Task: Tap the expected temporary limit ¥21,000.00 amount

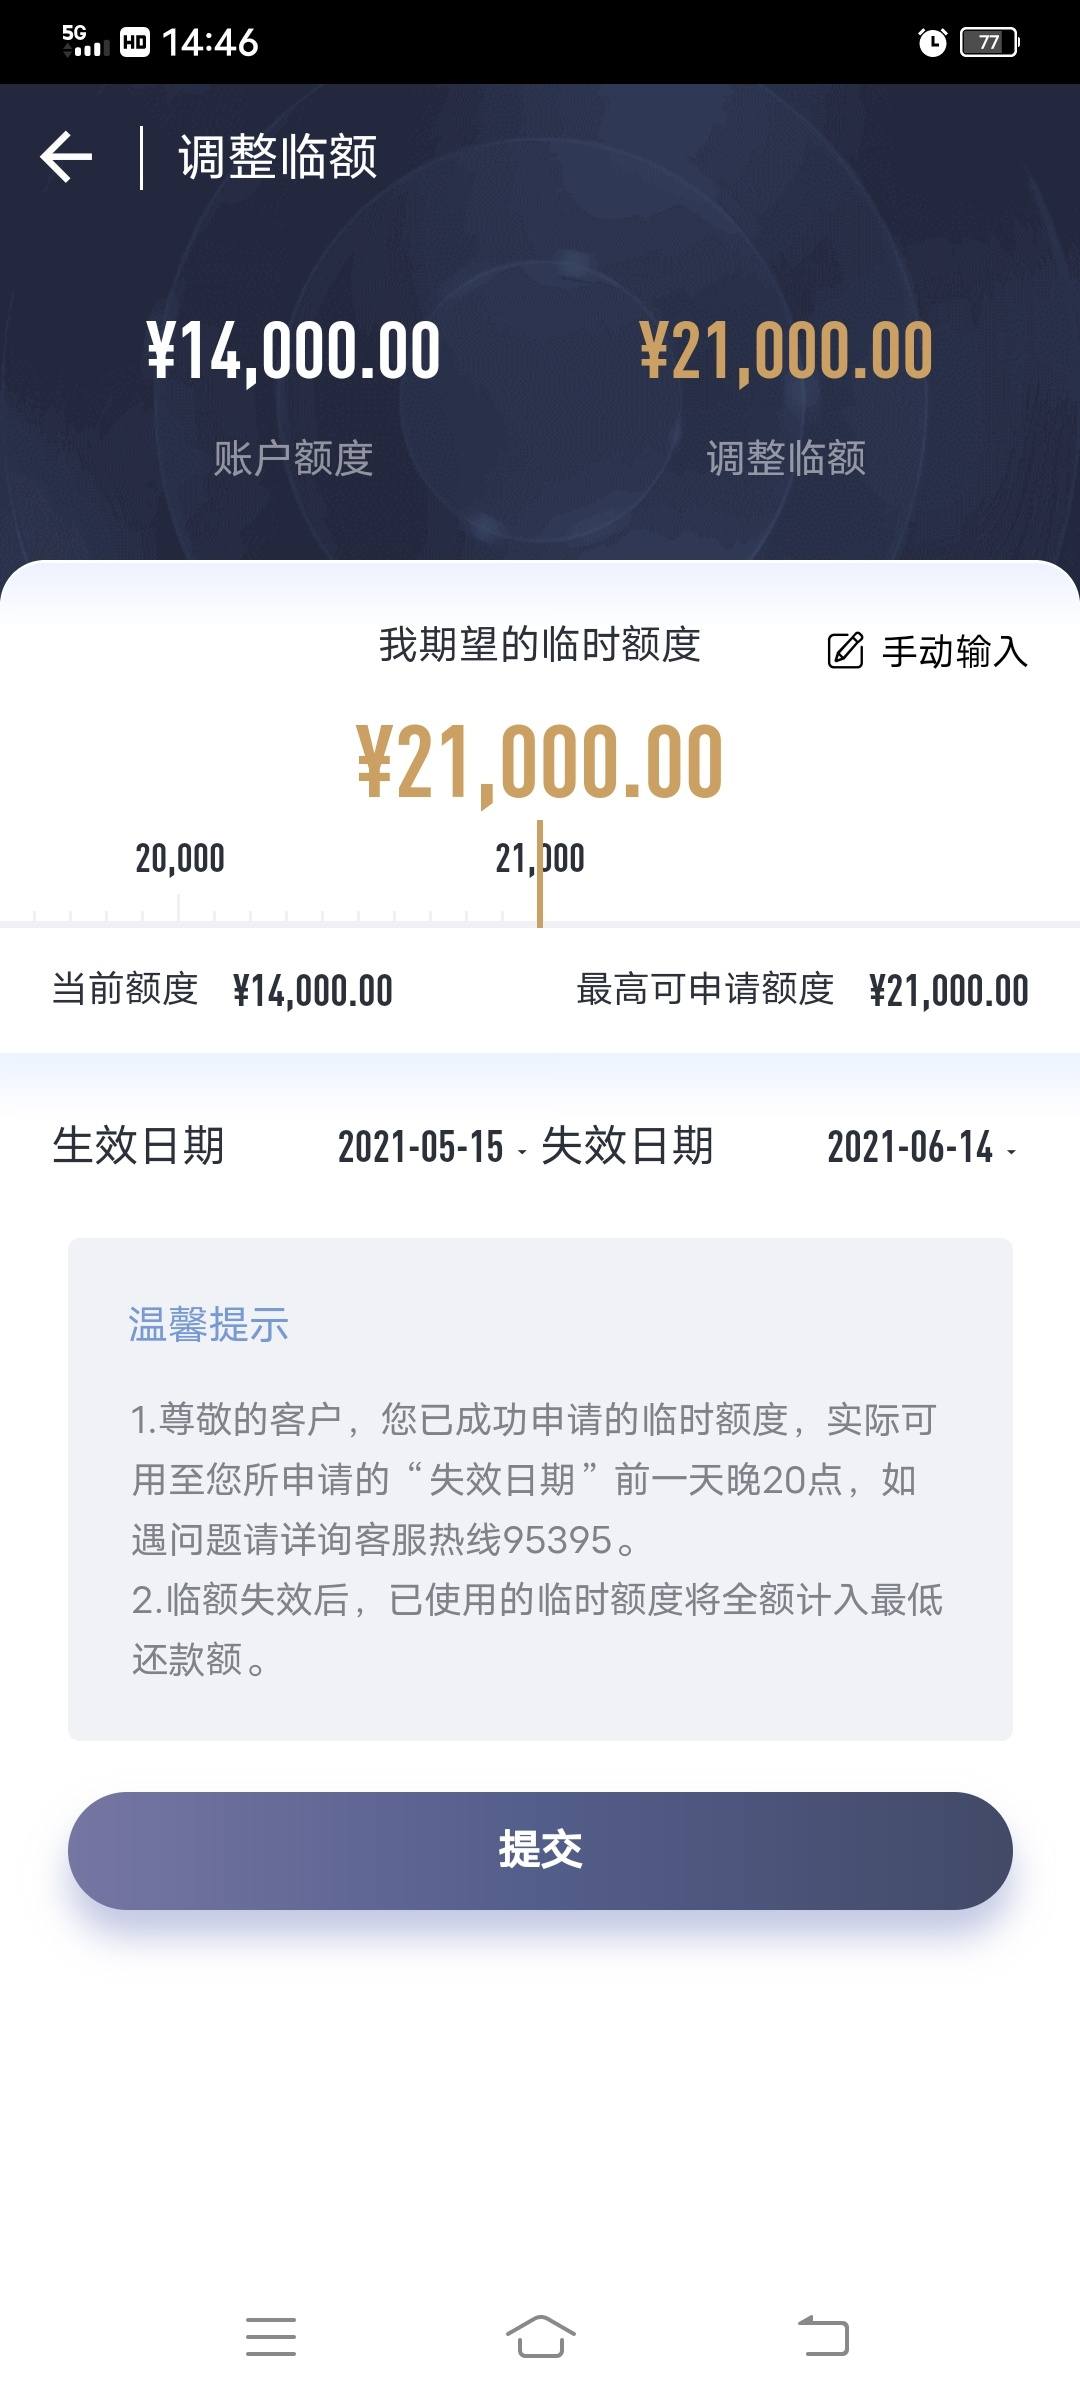Action: click(540, 763)
